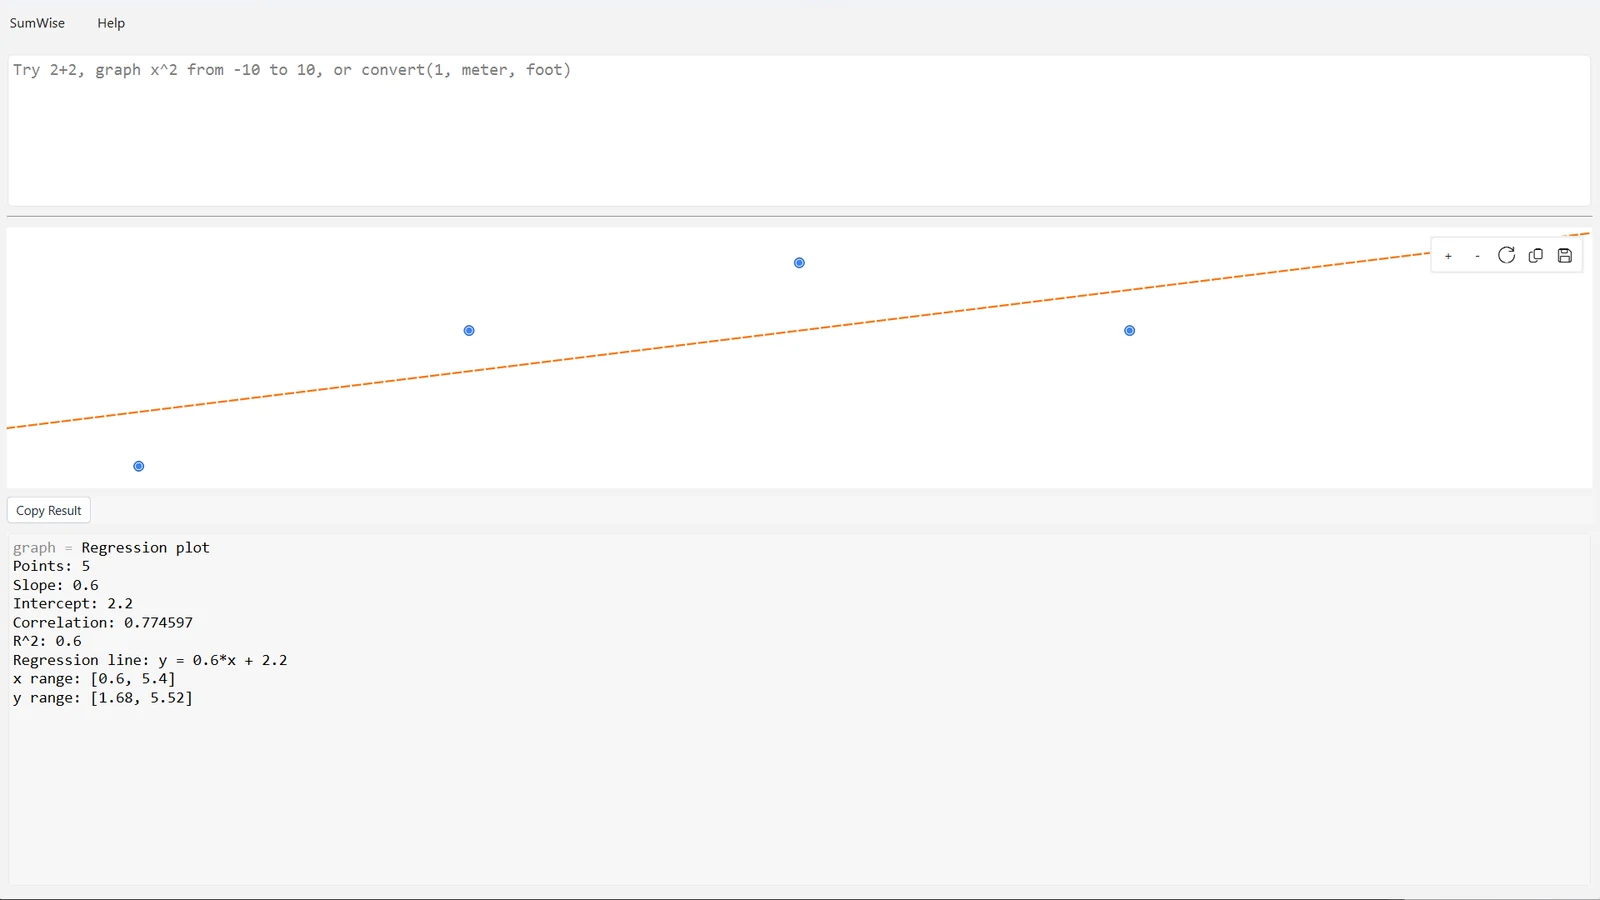Save the graph with floppy disk icon
1600x900 pixels.
tap(1565, 256)
